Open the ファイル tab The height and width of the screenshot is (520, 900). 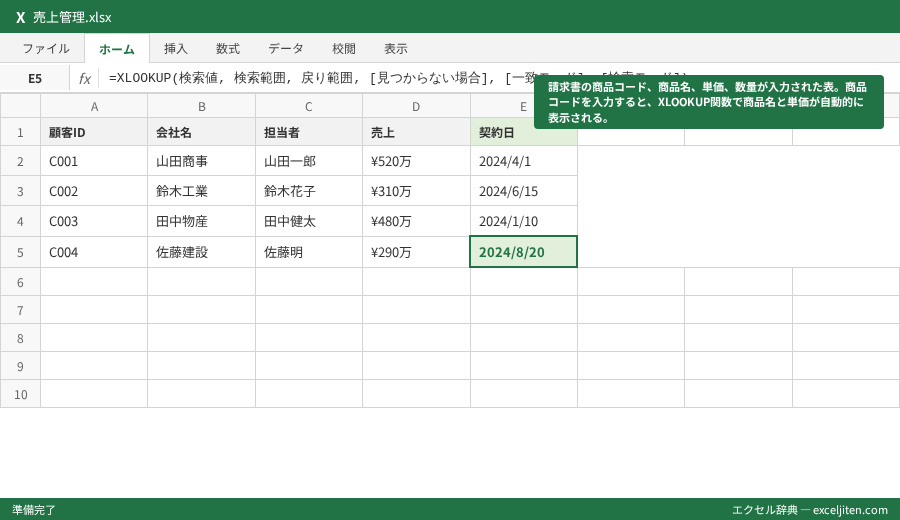(x=46, y=49)
